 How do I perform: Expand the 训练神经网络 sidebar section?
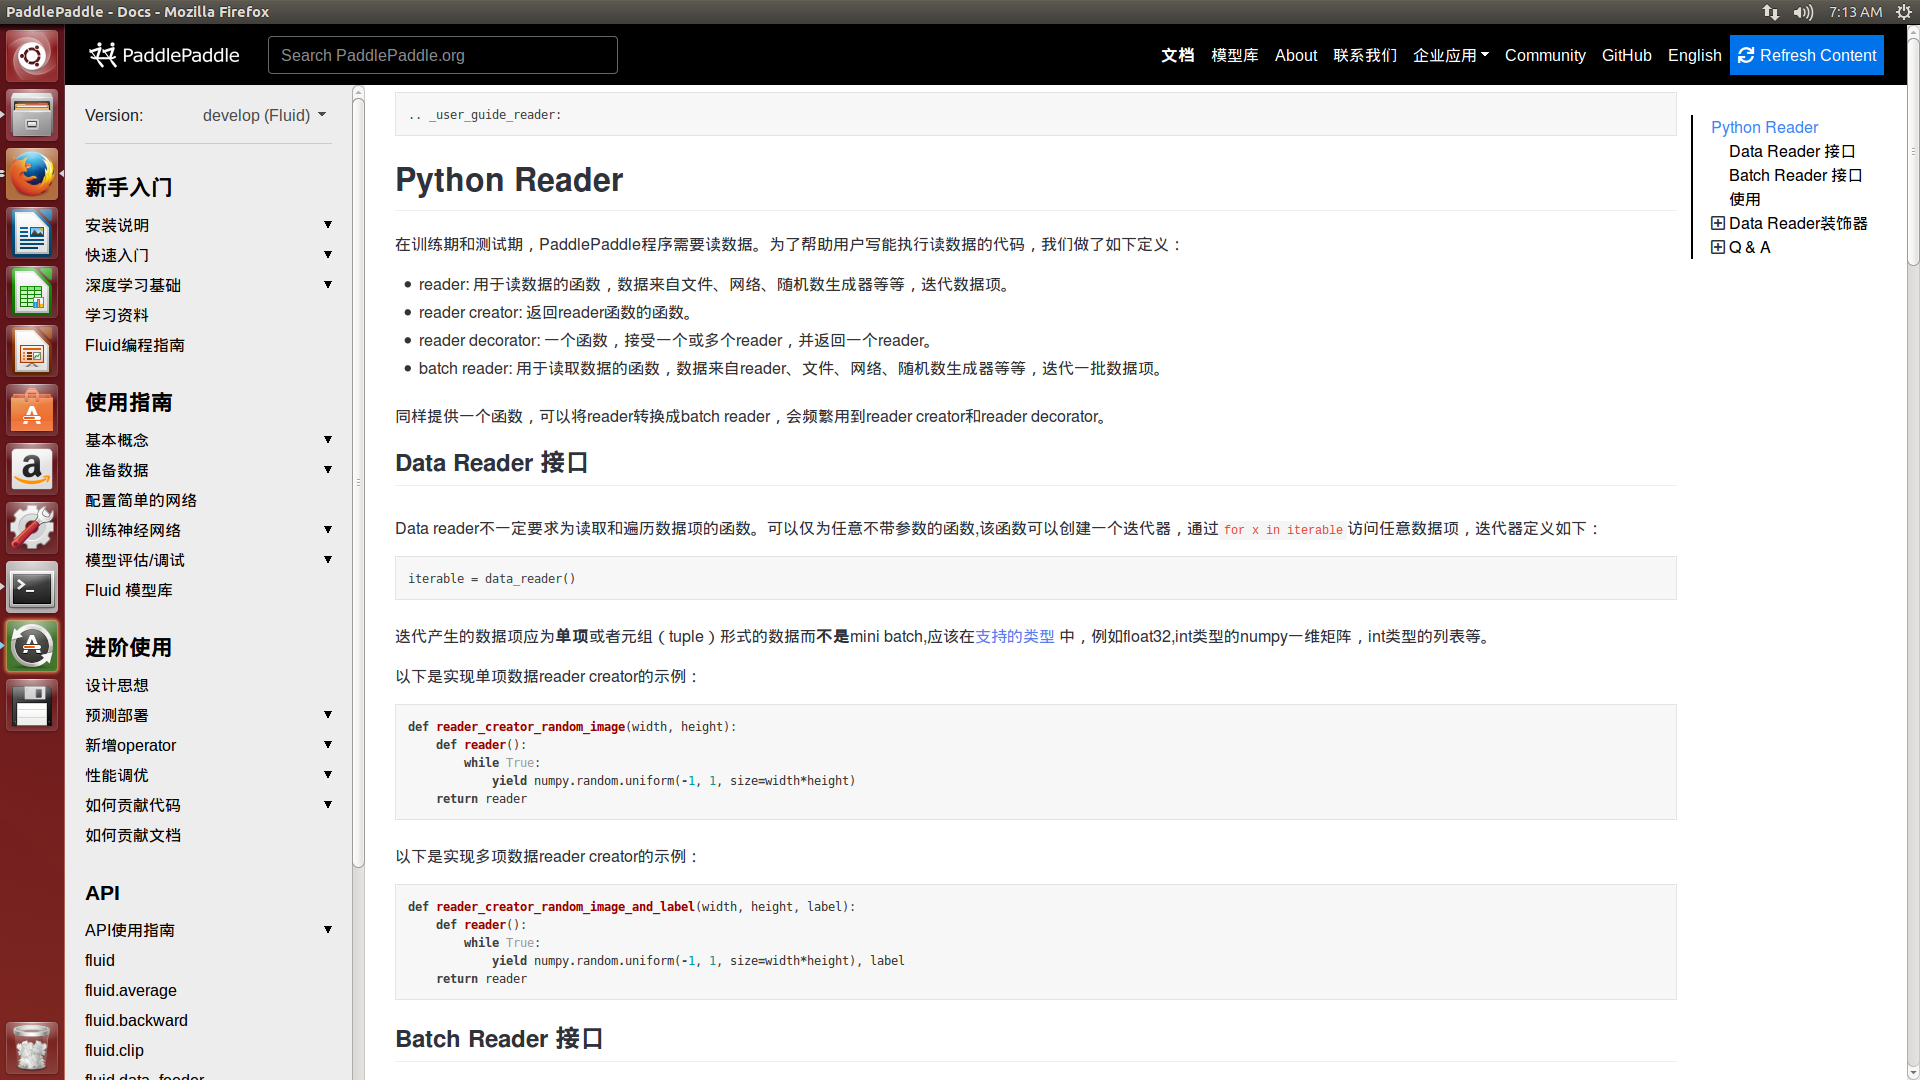coord(327,530)
